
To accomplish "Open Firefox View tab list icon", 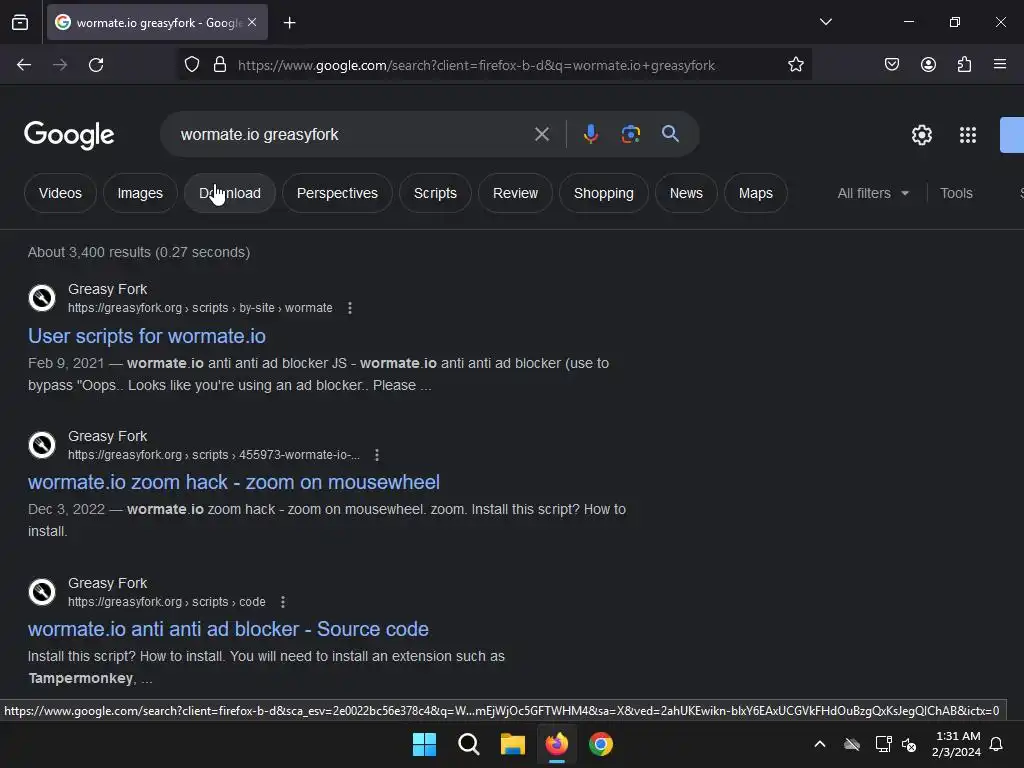I will (20, 22).
